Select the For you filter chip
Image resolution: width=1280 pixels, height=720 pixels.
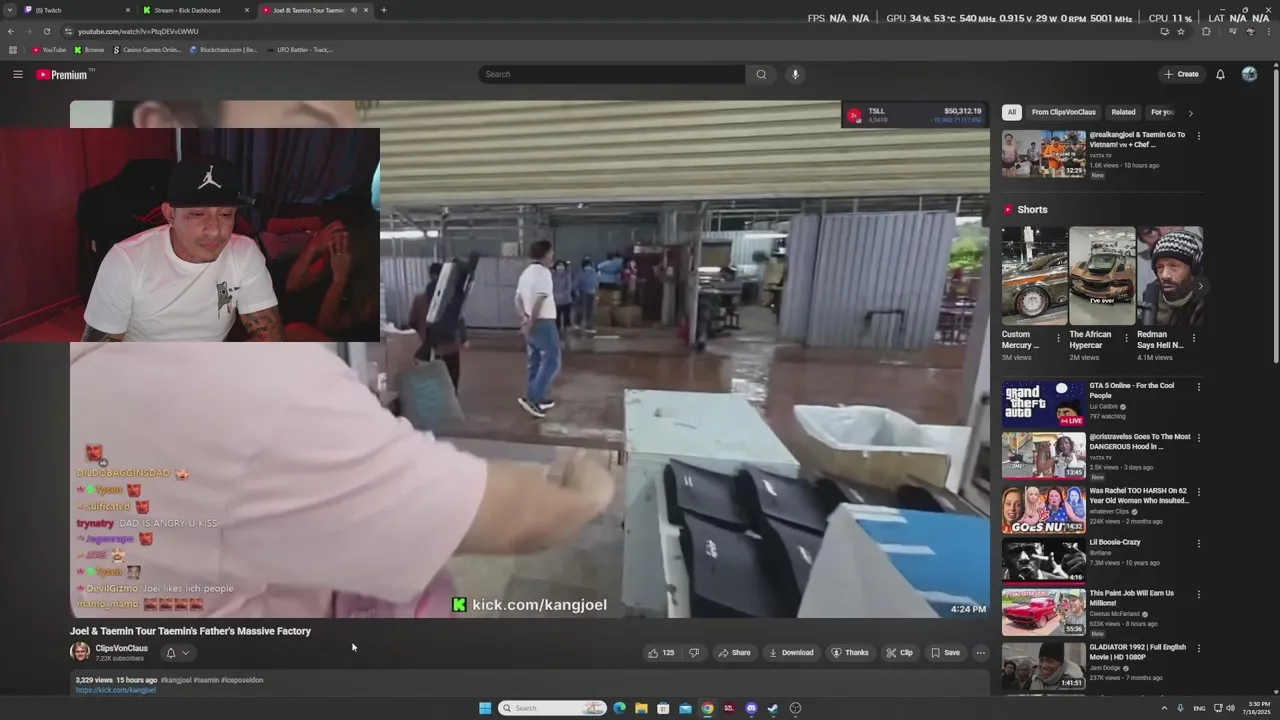tap(1162, 112)
